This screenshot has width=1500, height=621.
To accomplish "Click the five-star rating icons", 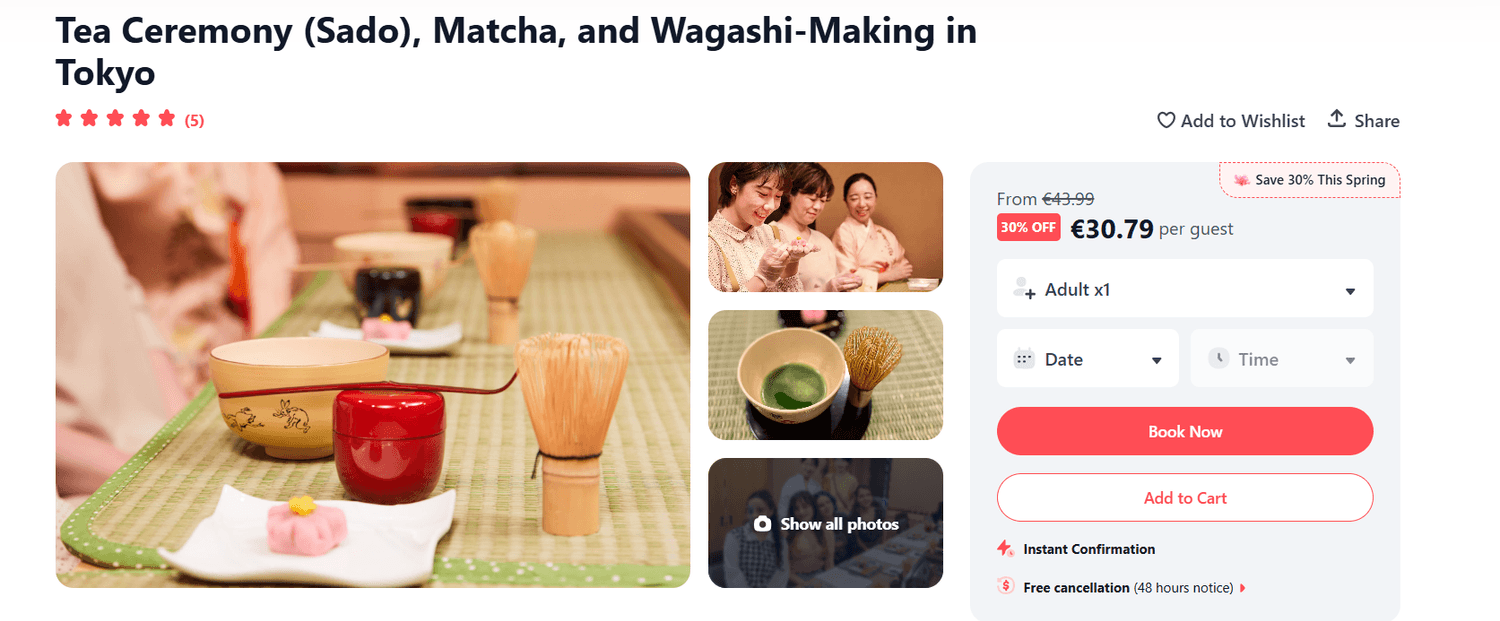I will pos(115,119).
